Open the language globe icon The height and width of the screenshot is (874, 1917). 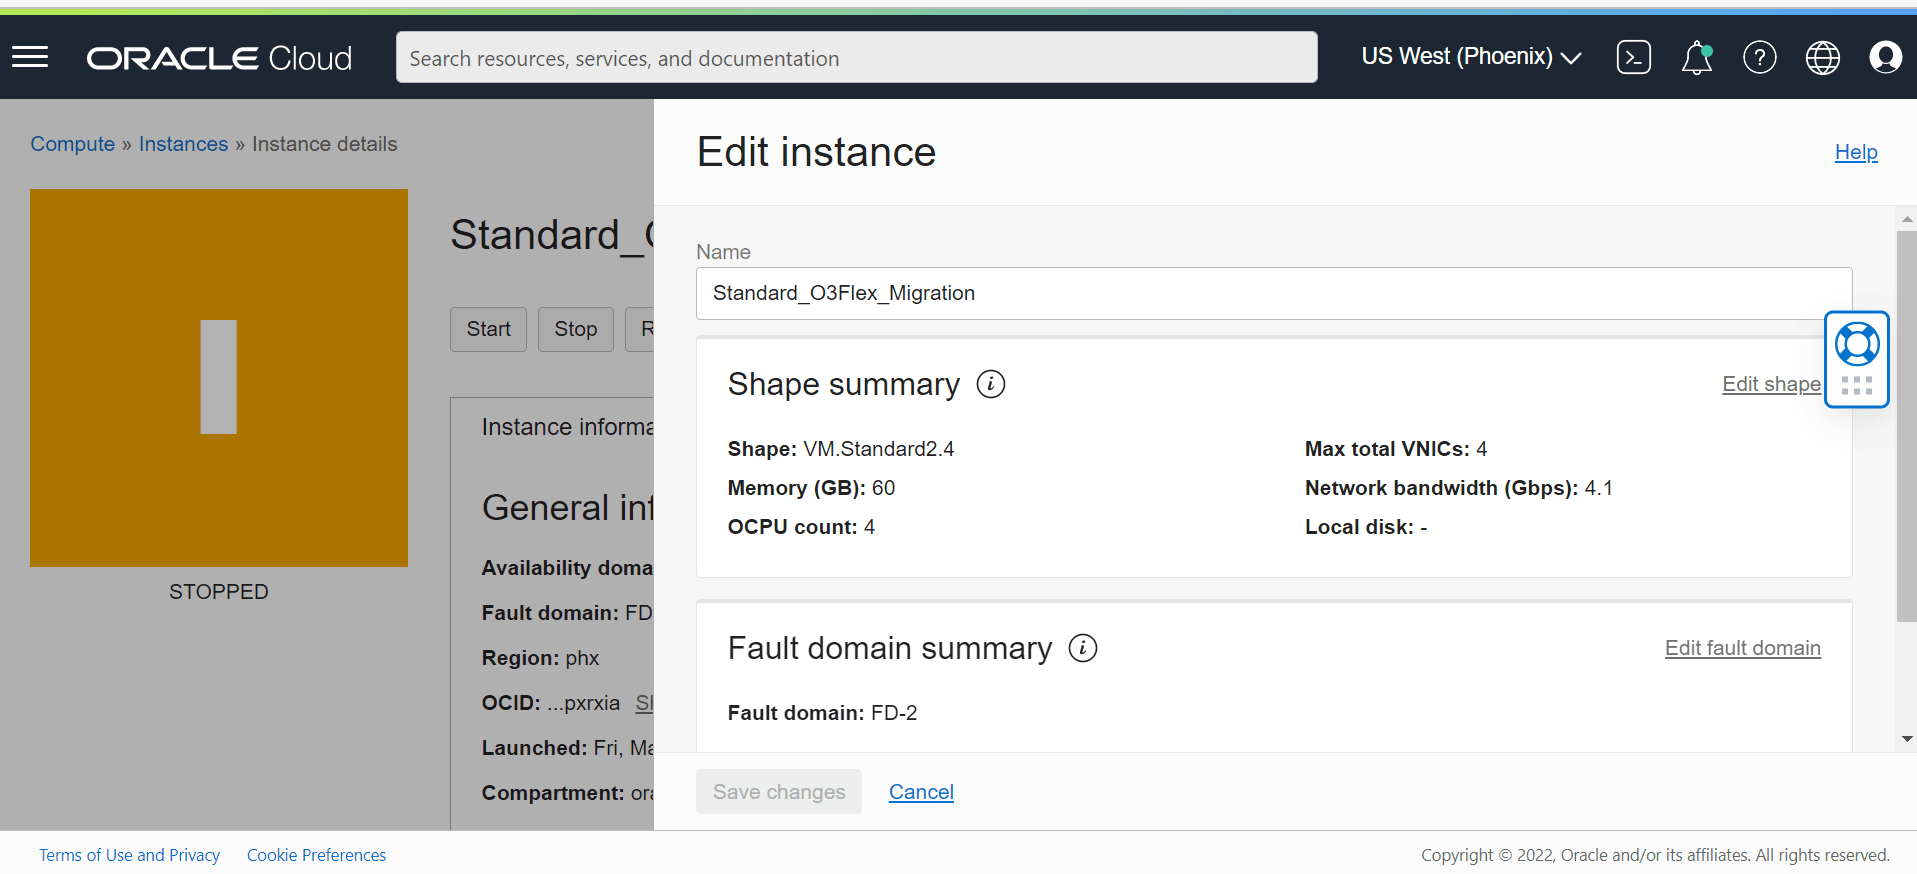click(1822, 57)
